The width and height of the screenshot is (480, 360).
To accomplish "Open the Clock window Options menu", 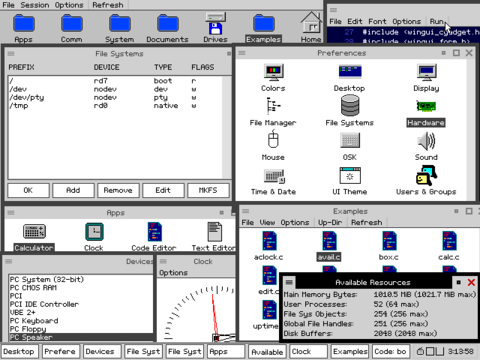I will point(173,273).
